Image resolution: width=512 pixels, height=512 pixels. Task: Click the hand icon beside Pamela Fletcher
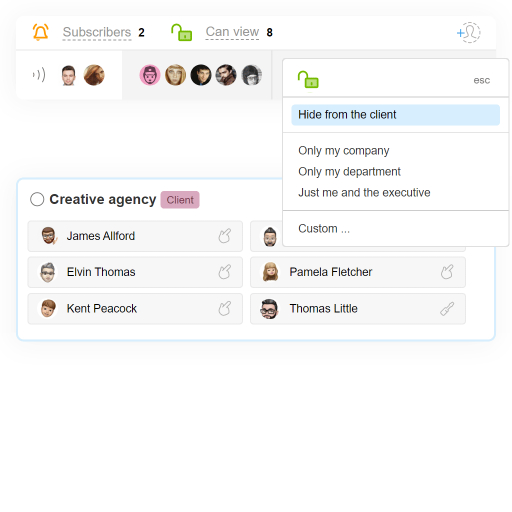(x=447, y=272)
